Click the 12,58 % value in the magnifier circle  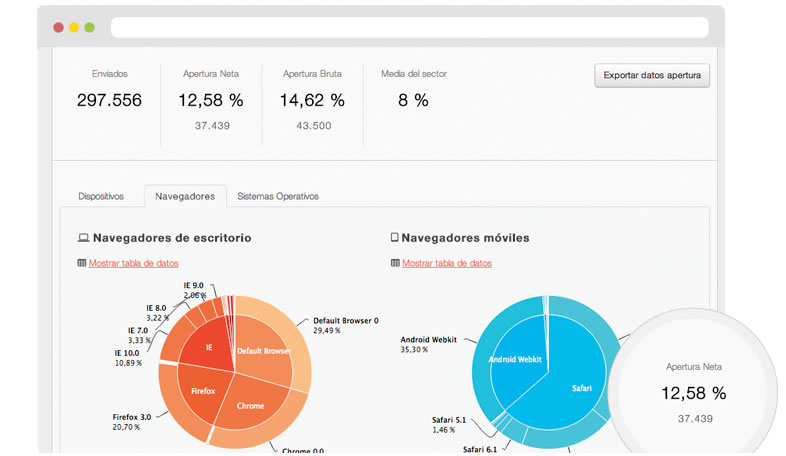pyautogui.click(x=694, y=393)
